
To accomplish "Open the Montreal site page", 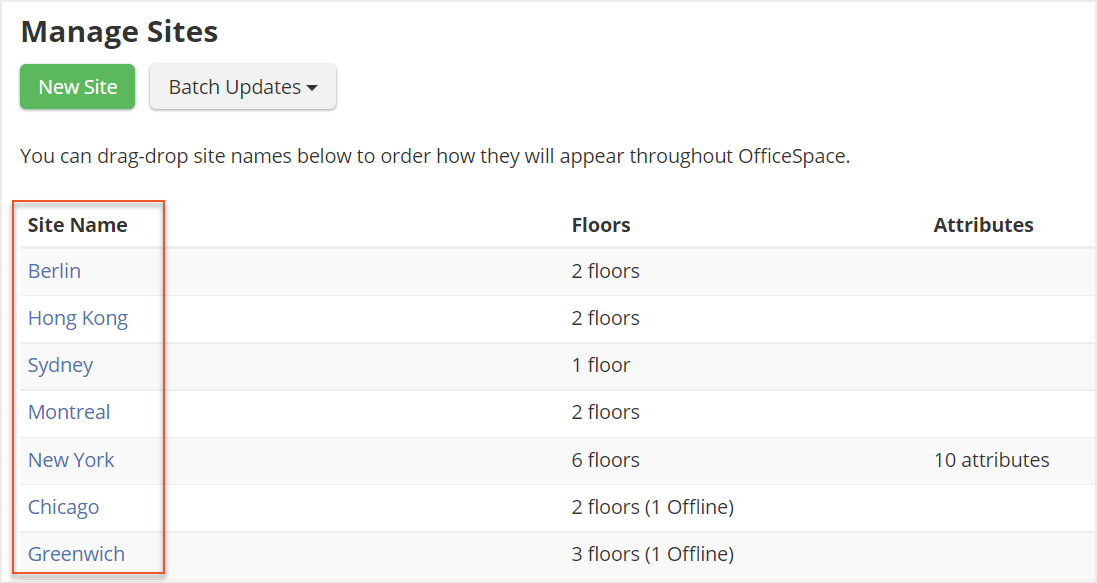I will (69, 411).
